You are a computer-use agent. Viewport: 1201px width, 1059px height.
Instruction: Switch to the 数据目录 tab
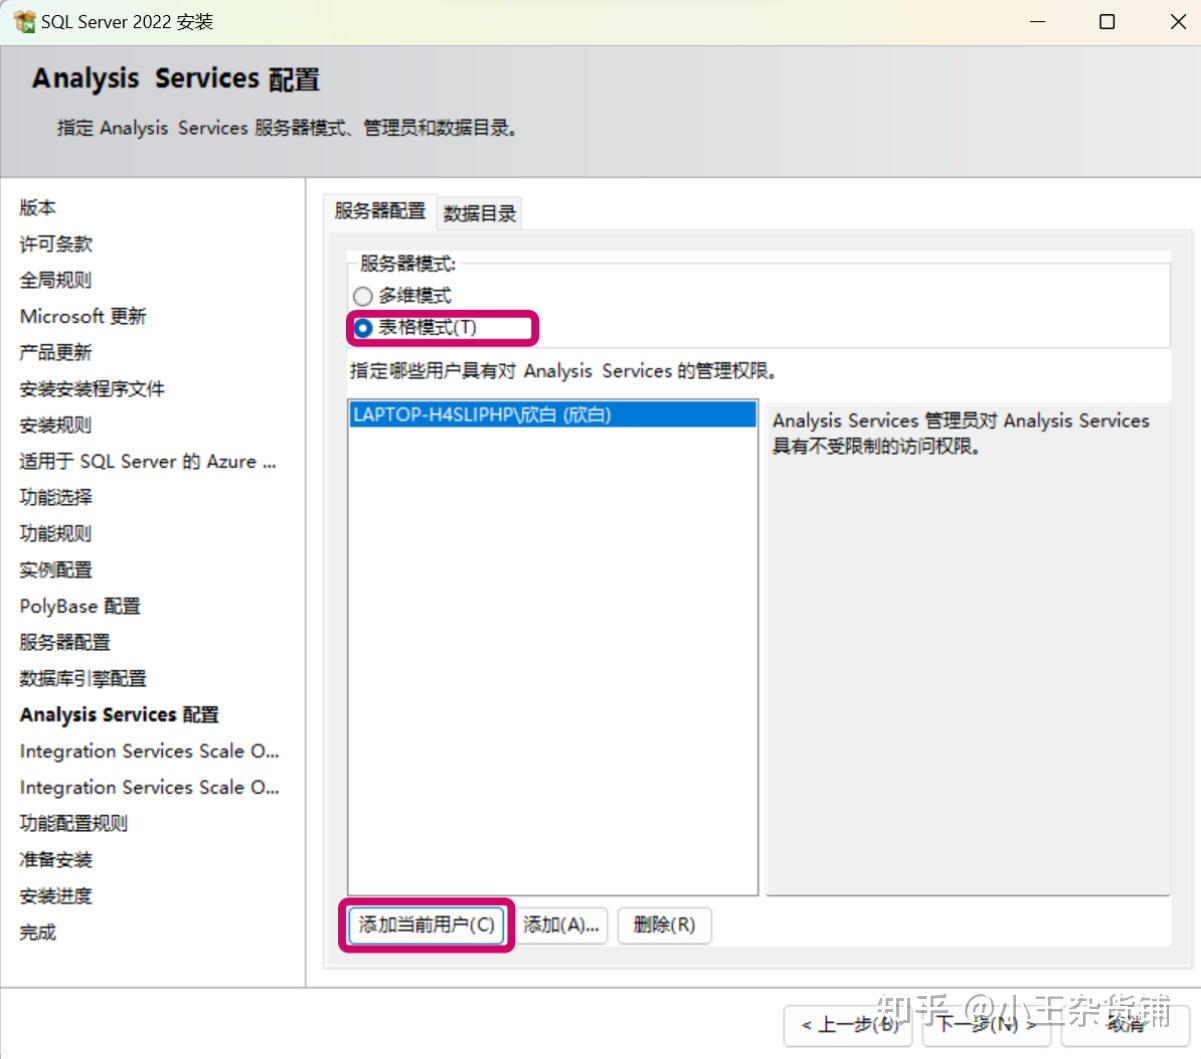point(479,213)
